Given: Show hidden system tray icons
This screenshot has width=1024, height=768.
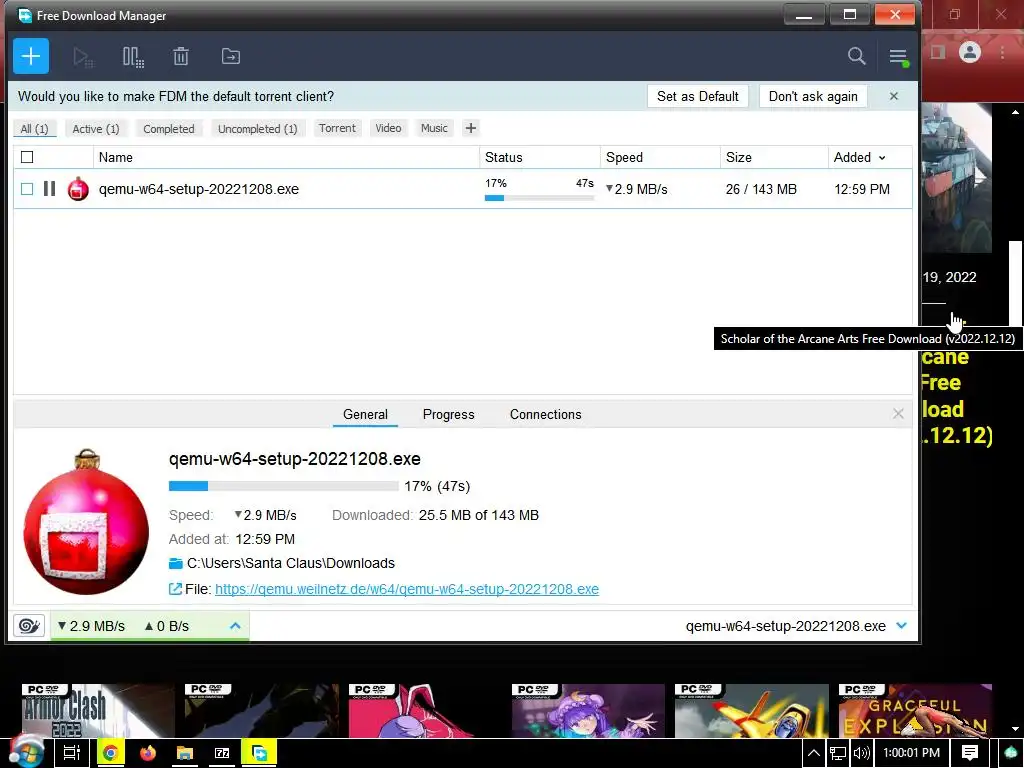Looking at the screenshot, I should click(814, 753).
